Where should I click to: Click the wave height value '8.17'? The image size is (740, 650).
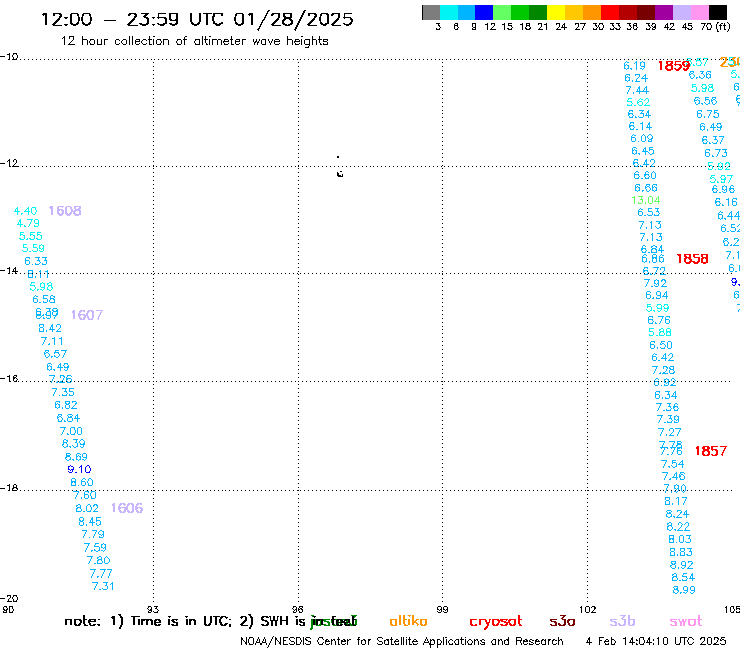click(676, 501)
